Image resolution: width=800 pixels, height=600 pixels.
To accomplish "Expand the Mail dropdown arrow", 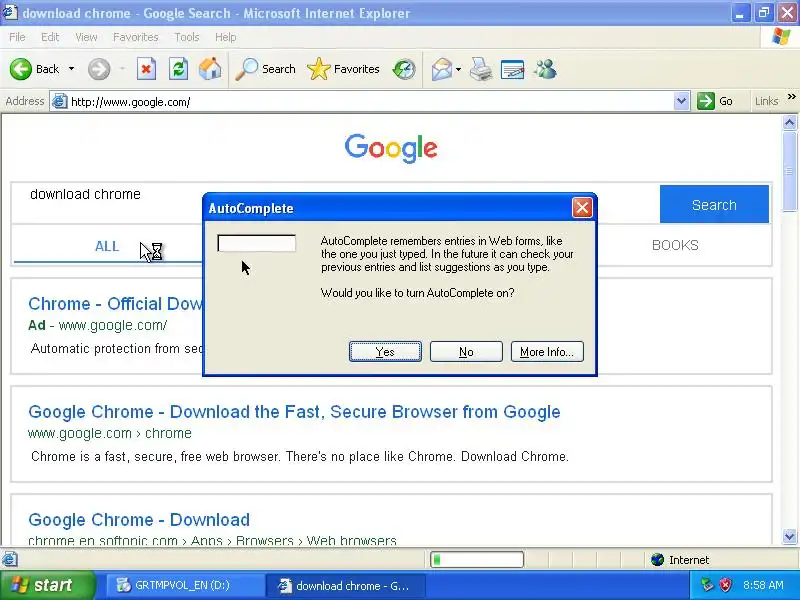I will point(458,69).
